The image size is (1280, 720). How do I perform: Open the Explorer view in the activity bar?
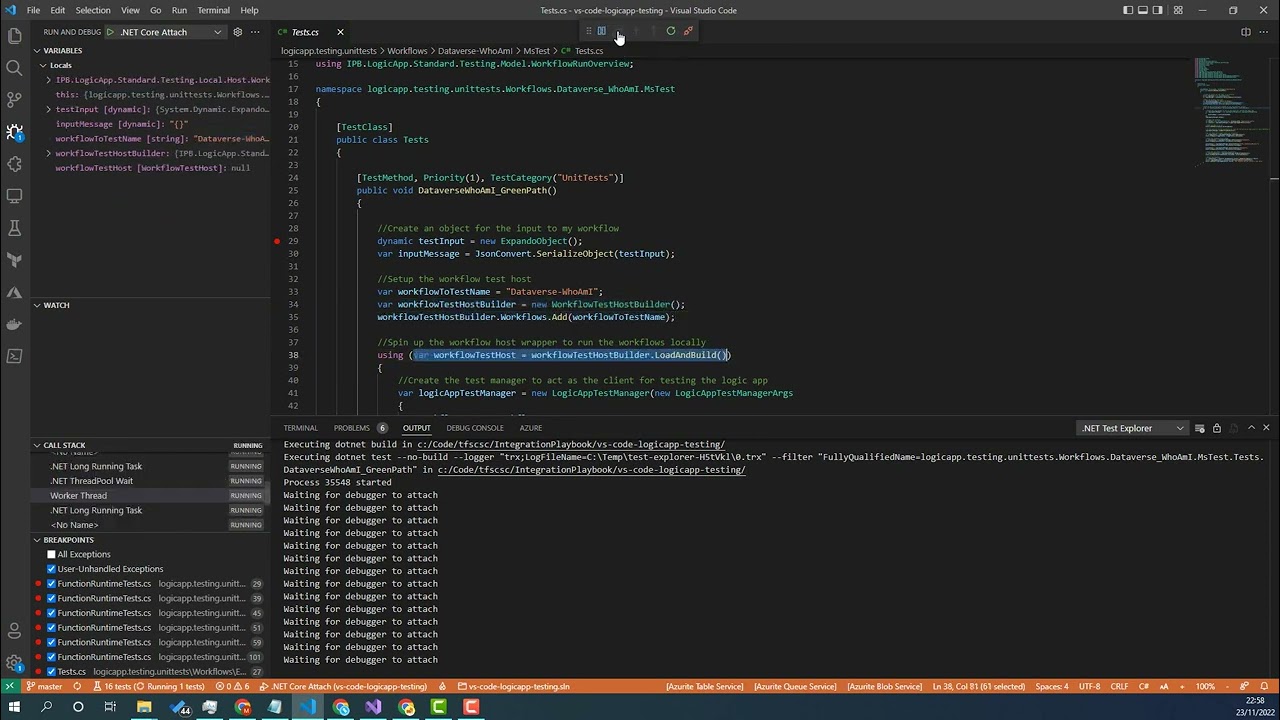14,36
